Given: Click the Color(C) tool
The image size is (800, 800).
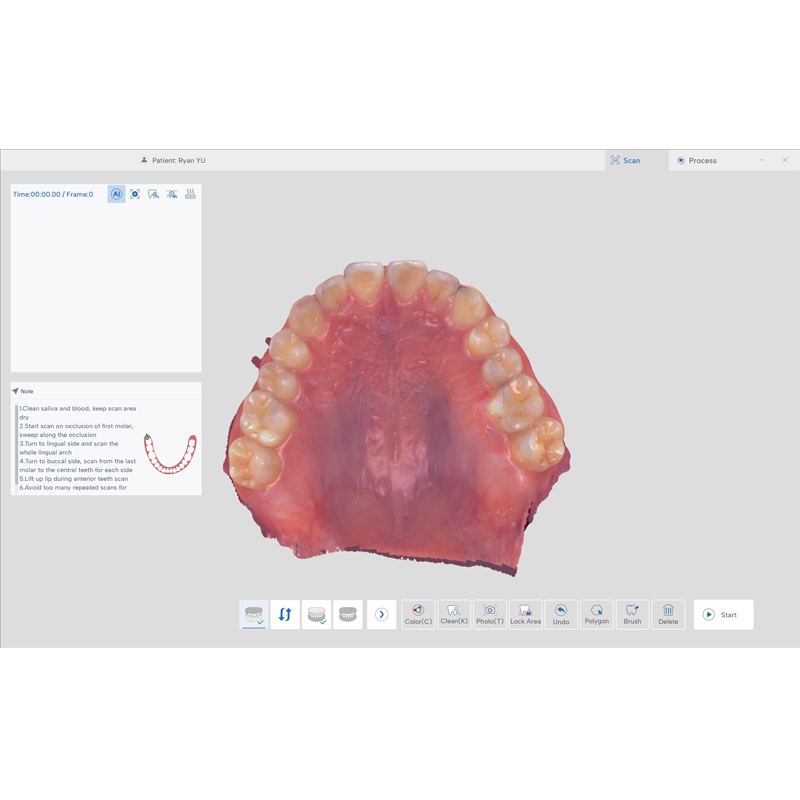Looking at the screenshot, I should coord(418,614).
